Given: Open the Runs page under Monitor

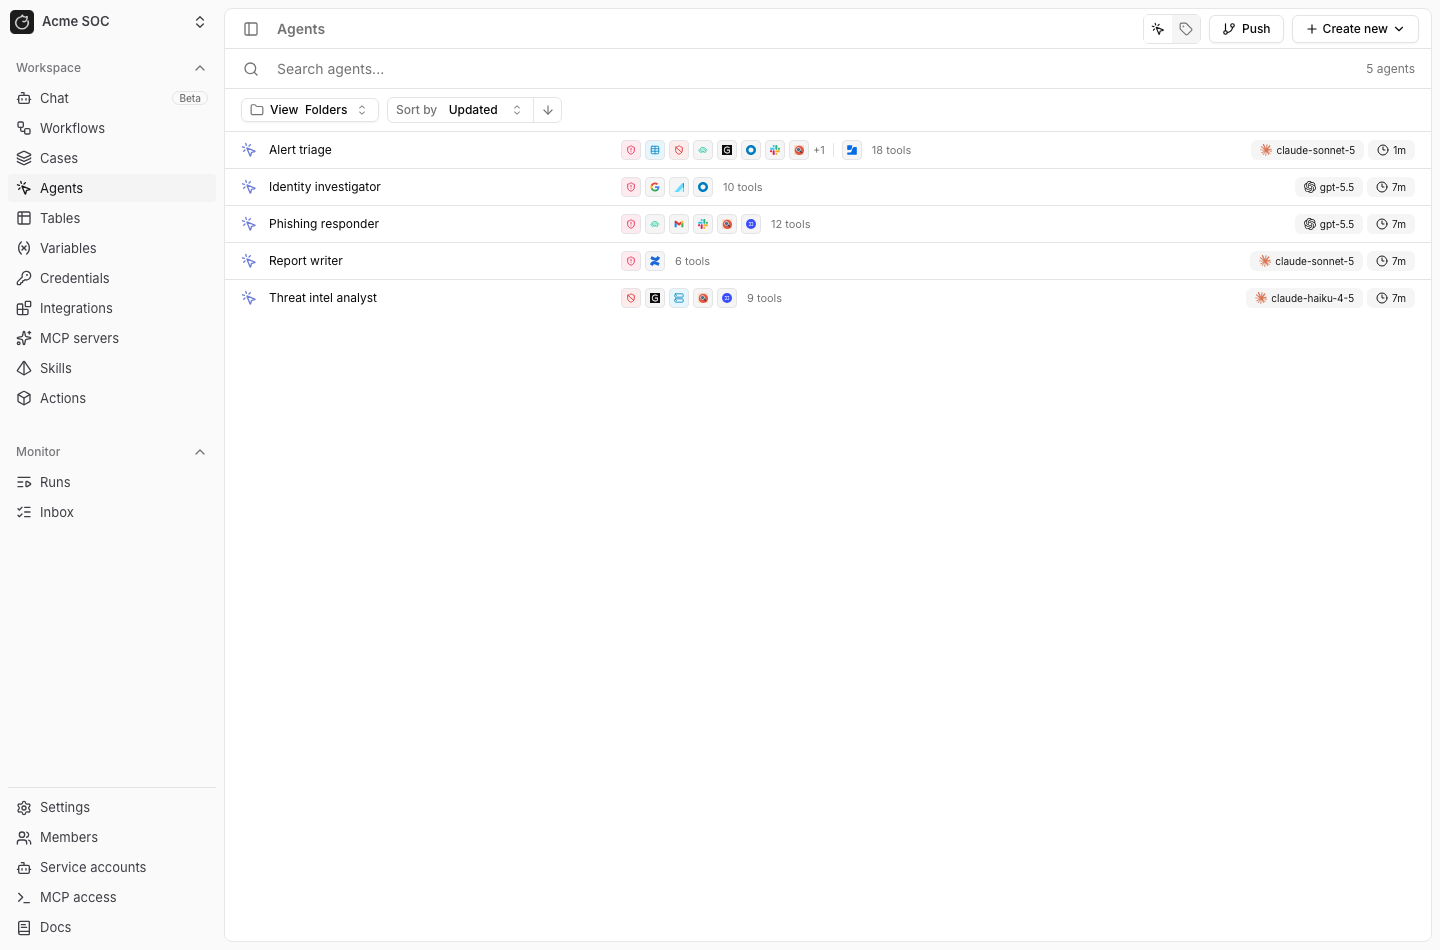Looking at the screenshot, I should tap(112, 482).
